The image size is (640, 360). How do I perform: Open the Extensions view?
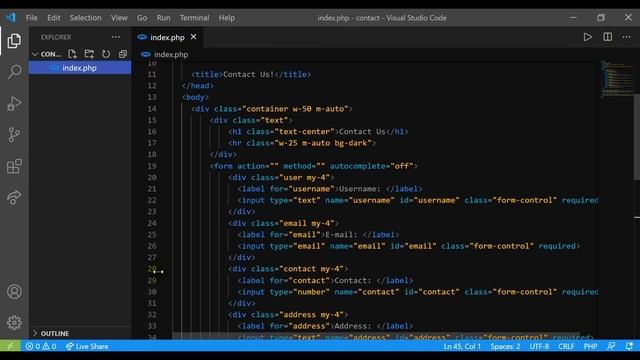[14, 166]
